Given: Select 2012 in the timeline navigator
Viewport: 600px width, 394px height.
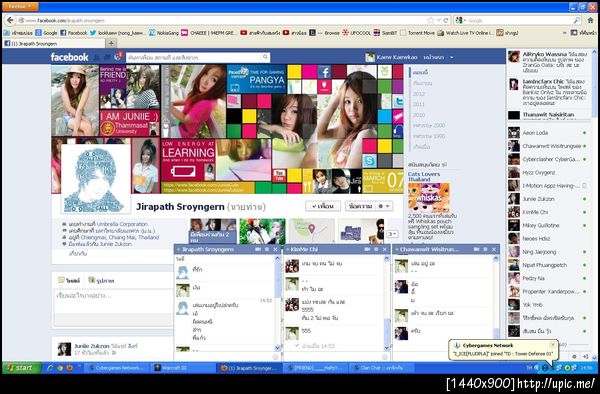Looking at the screenshot, I should click(419, 94).
